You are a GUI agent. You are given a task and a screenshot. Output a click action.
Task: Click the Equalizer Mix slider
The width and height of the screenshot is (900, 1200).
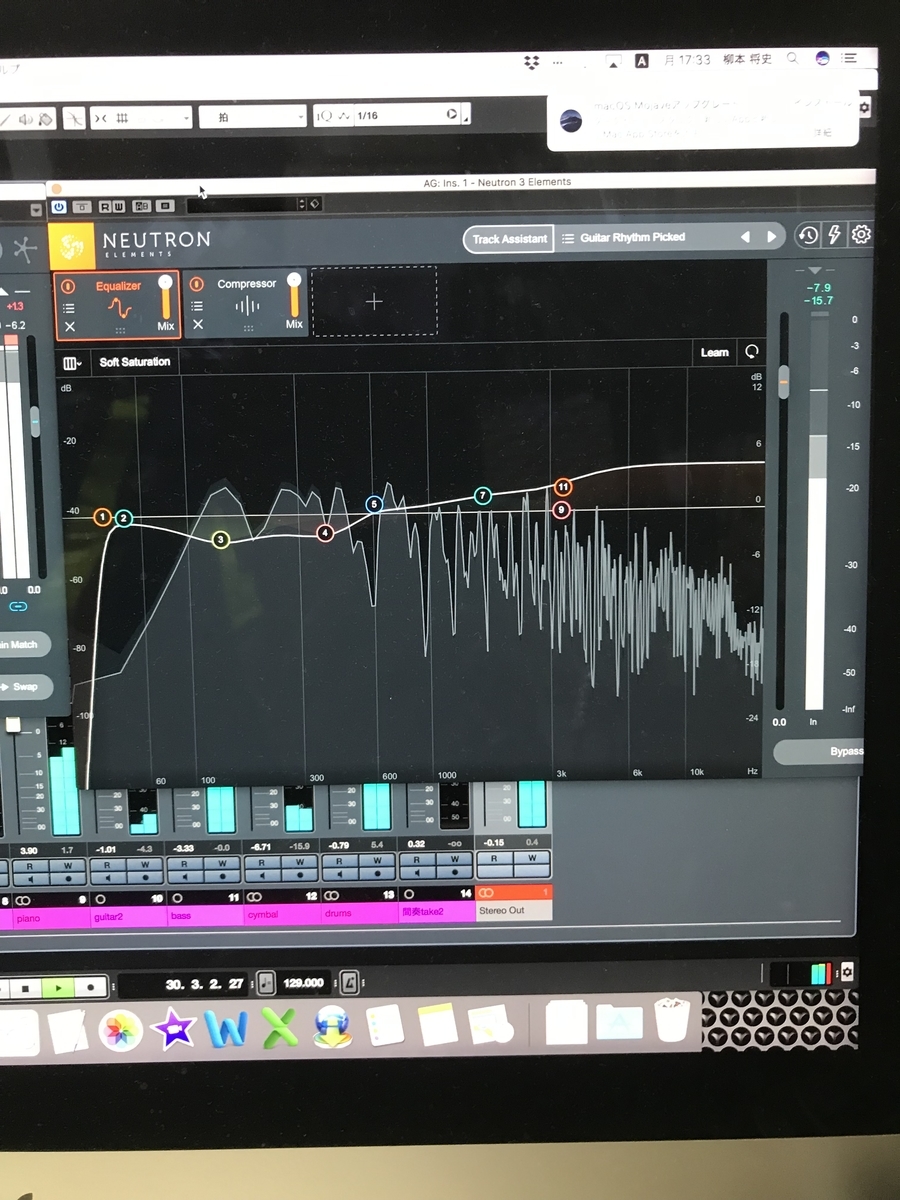click(166, 297)
